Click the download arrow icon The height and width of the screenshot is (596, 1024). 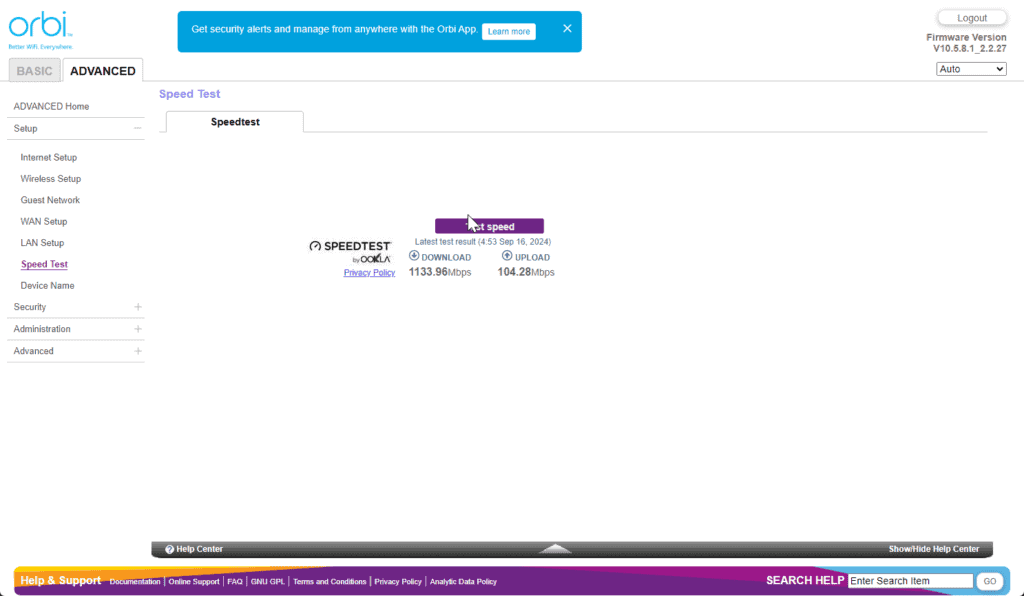click(414, 256)
